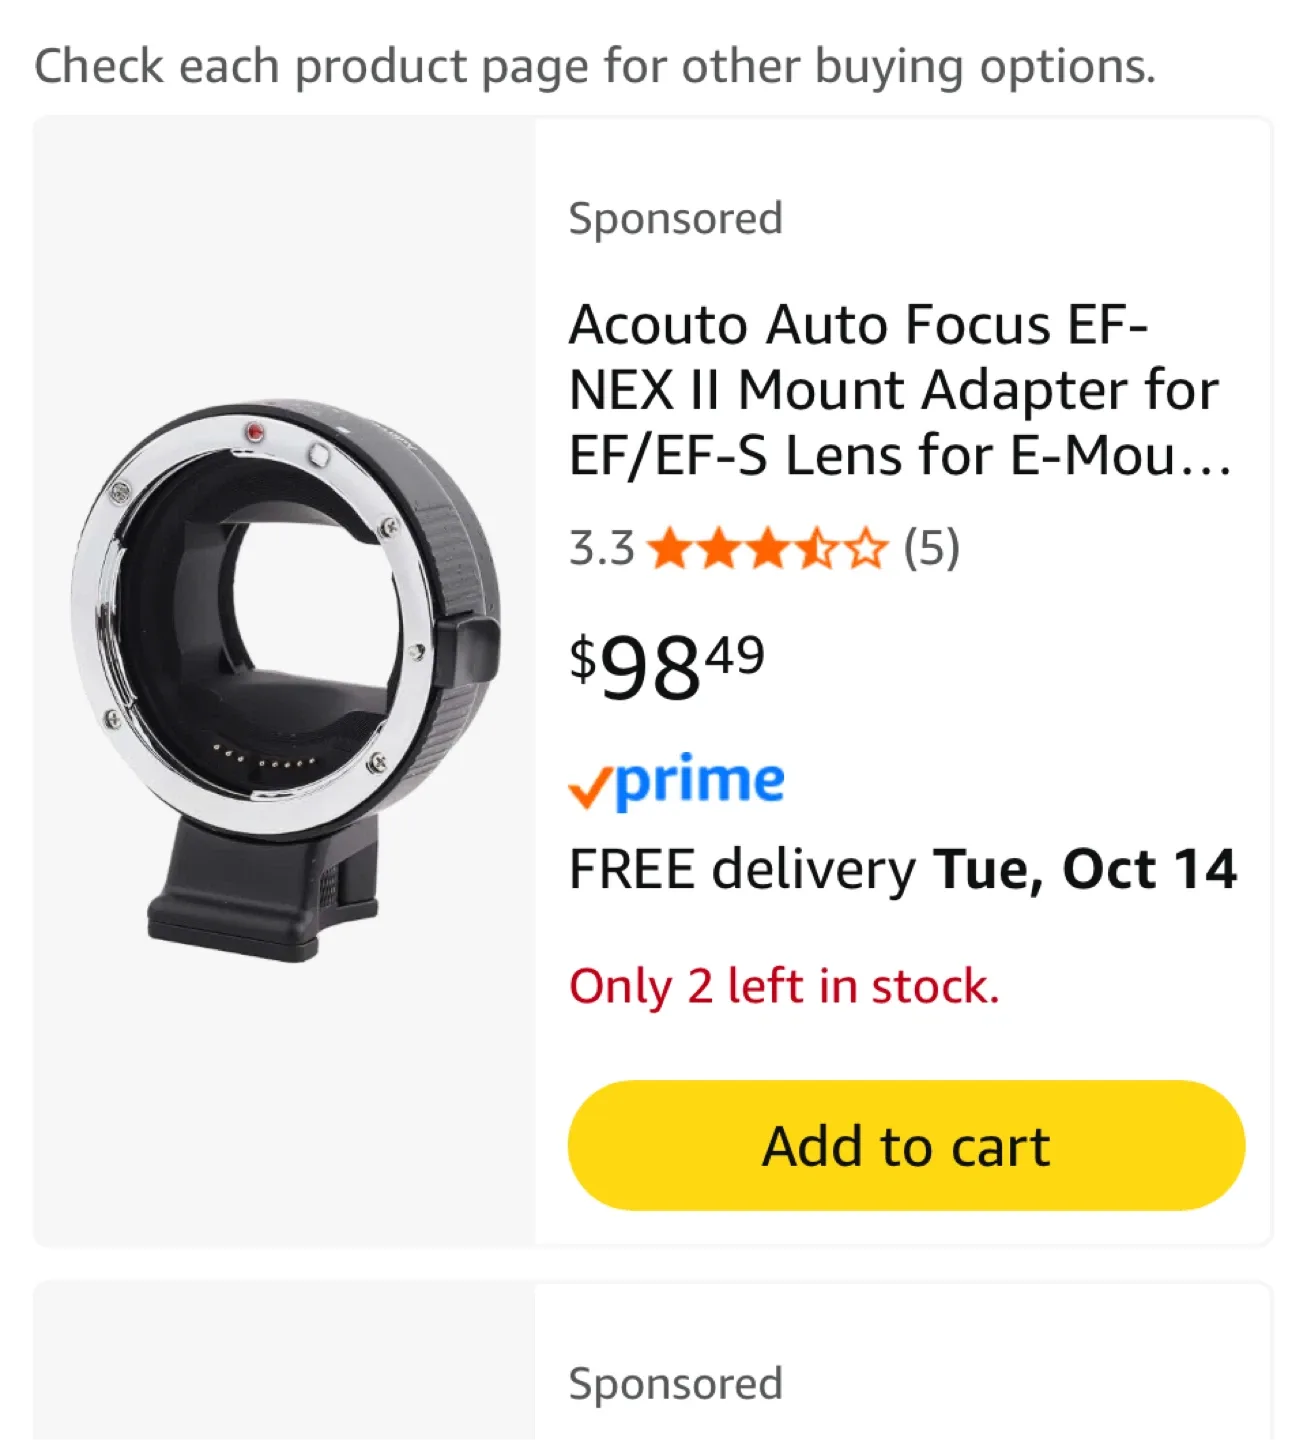Viewport: 1307px width, 1440px height.
Task: Open the (5) customer reviews count
Action: pos(932,548)
